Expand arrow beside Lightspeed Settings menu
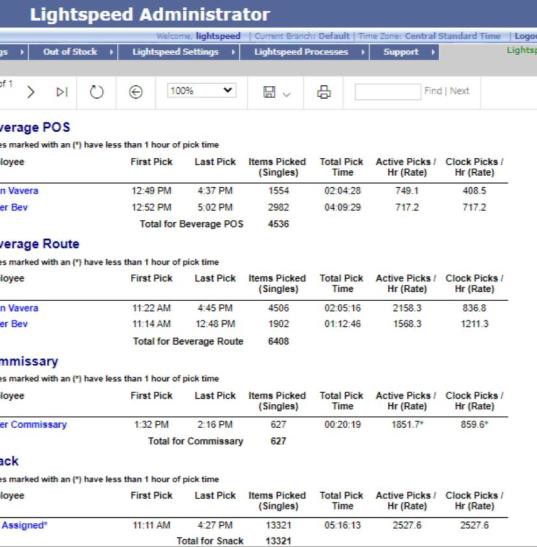The width and height of the screenshot is (537, 547). (x=233, y=52)
